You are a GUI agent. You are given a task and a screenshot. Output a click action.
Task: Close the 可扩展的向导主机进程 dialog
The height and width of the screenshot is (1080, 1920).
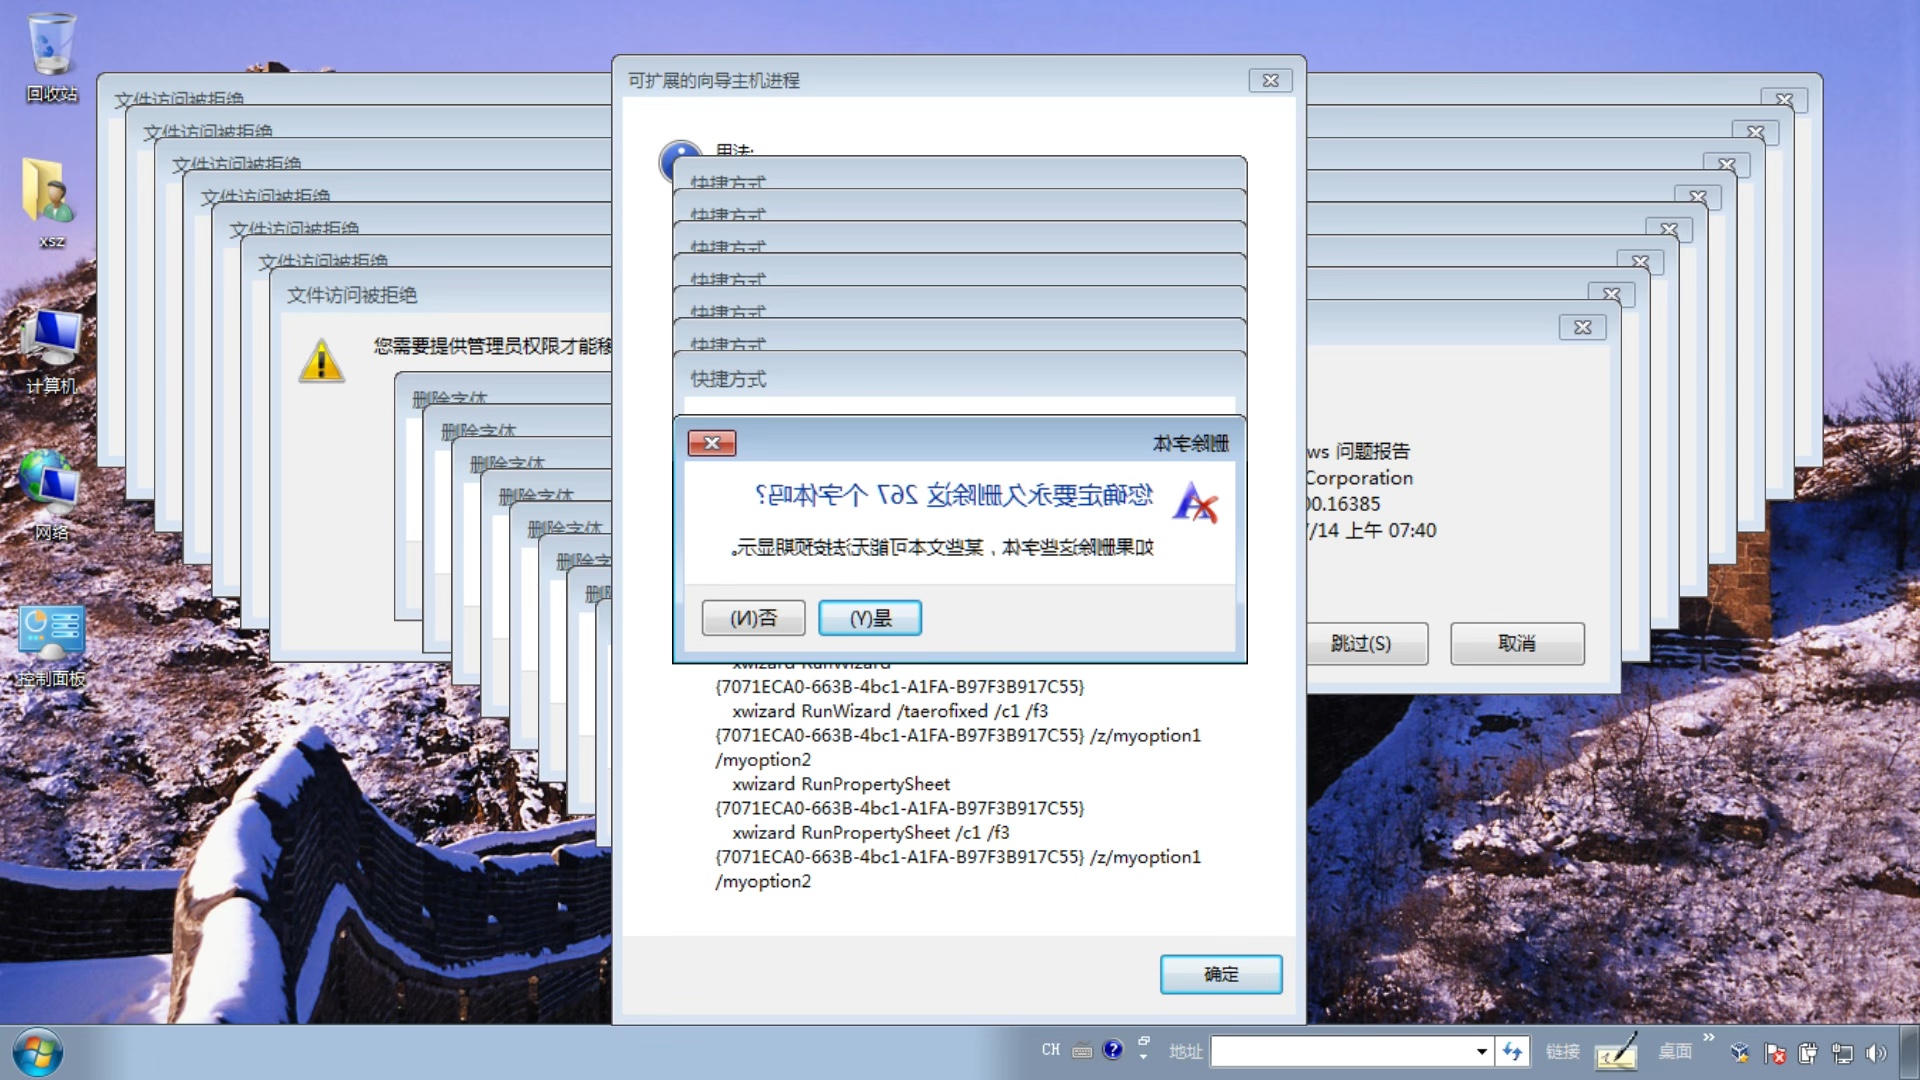1270,81
